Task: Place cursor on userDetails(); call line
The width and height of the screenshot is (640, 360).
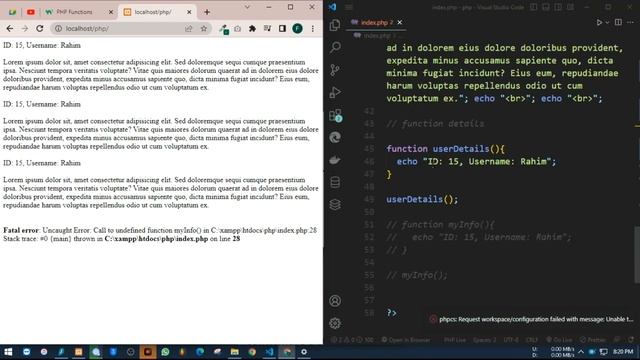Action: [422, 199]
